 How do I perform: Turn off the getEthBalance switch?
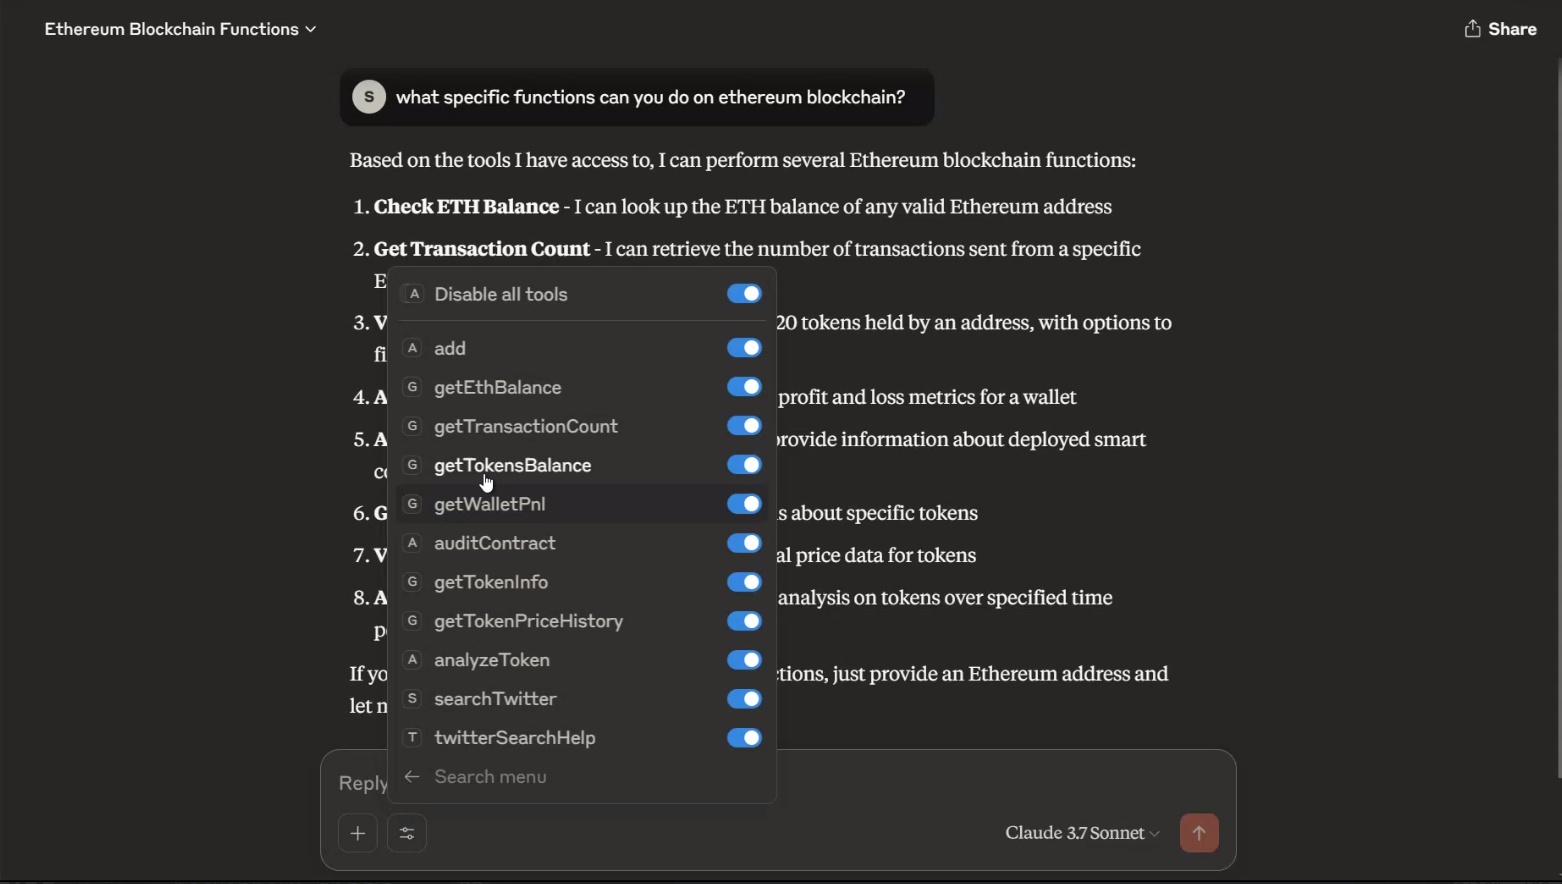click(744, 387)
